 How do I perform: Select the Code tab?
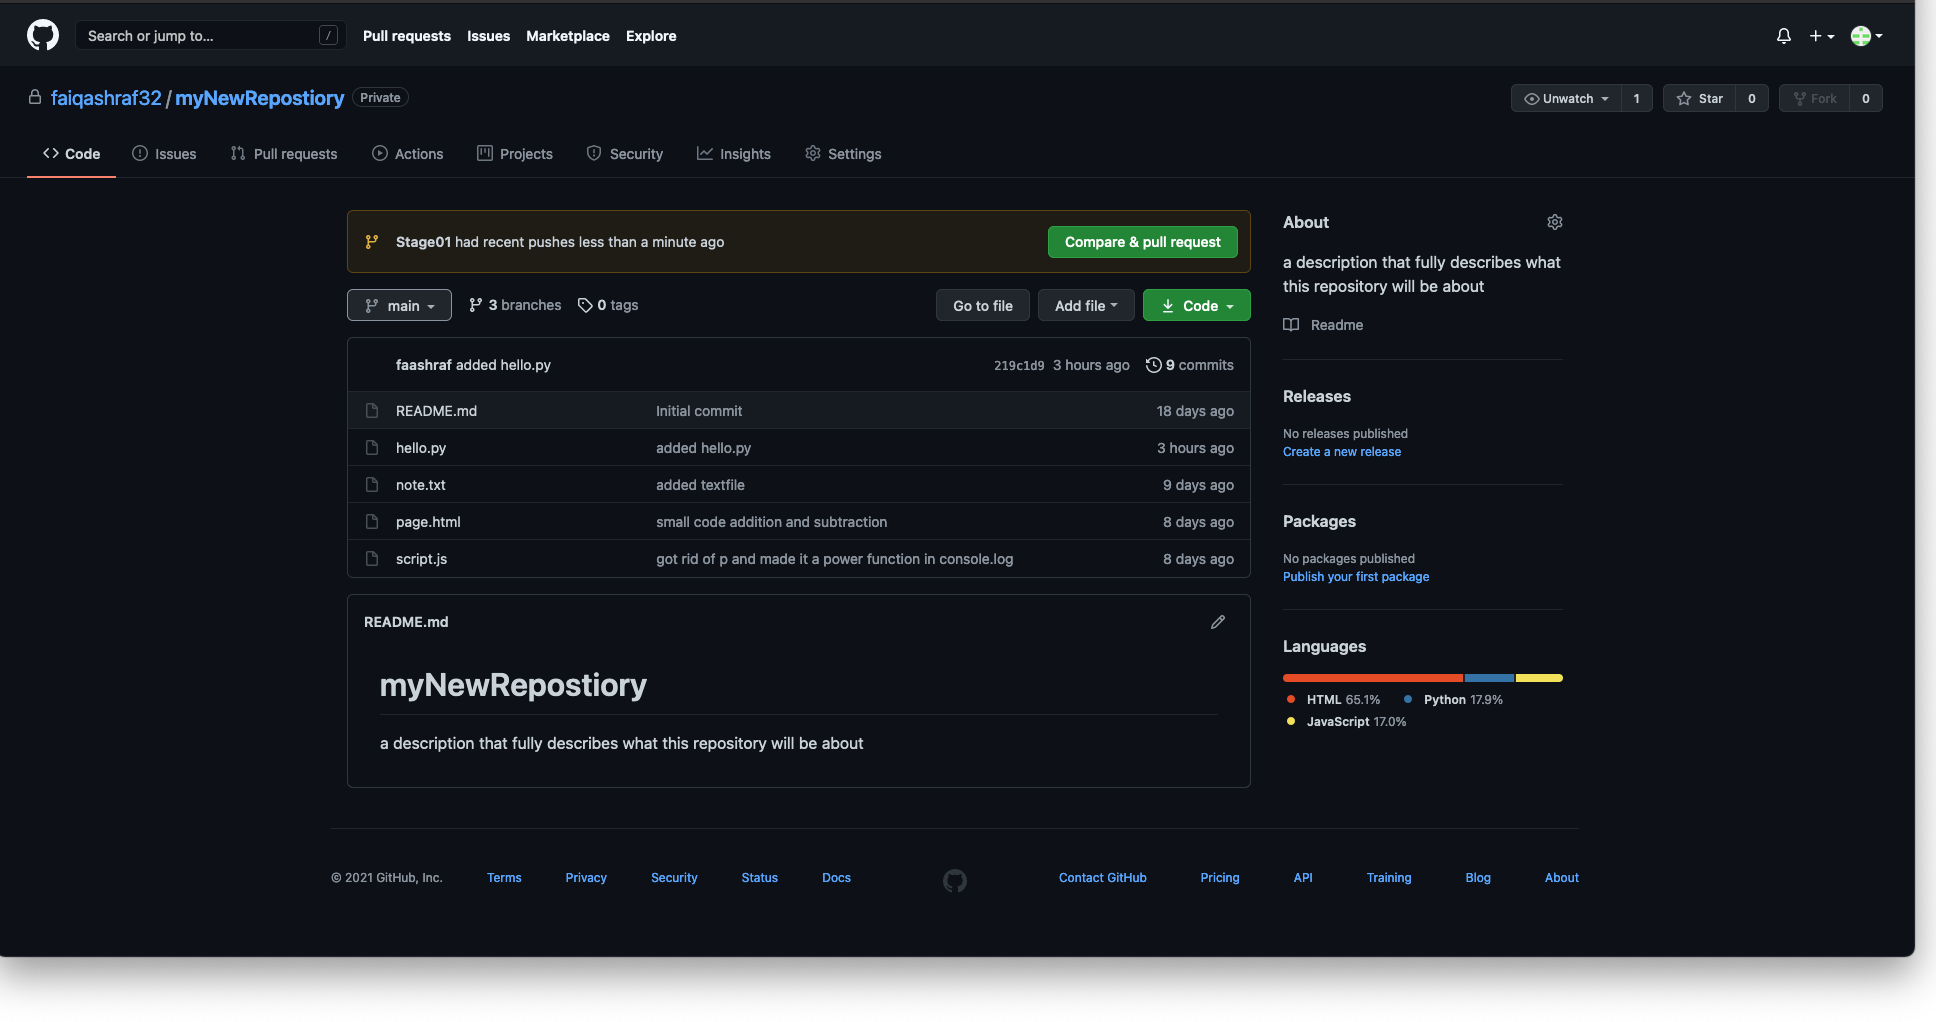click(x=71, y=154)
